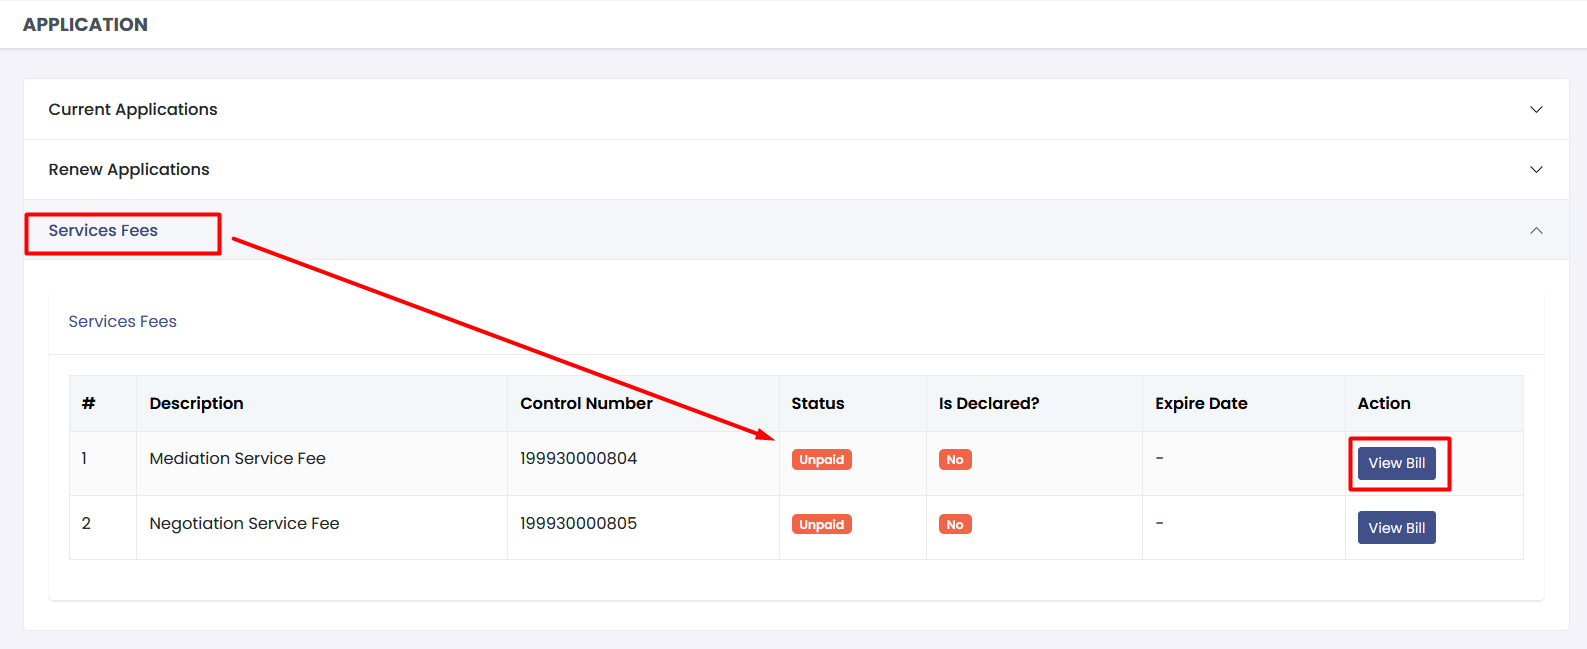
Task: Click Unpaid badge for Negotiation Service Fee
Action: pyautogui.click(x=821, y=525)
